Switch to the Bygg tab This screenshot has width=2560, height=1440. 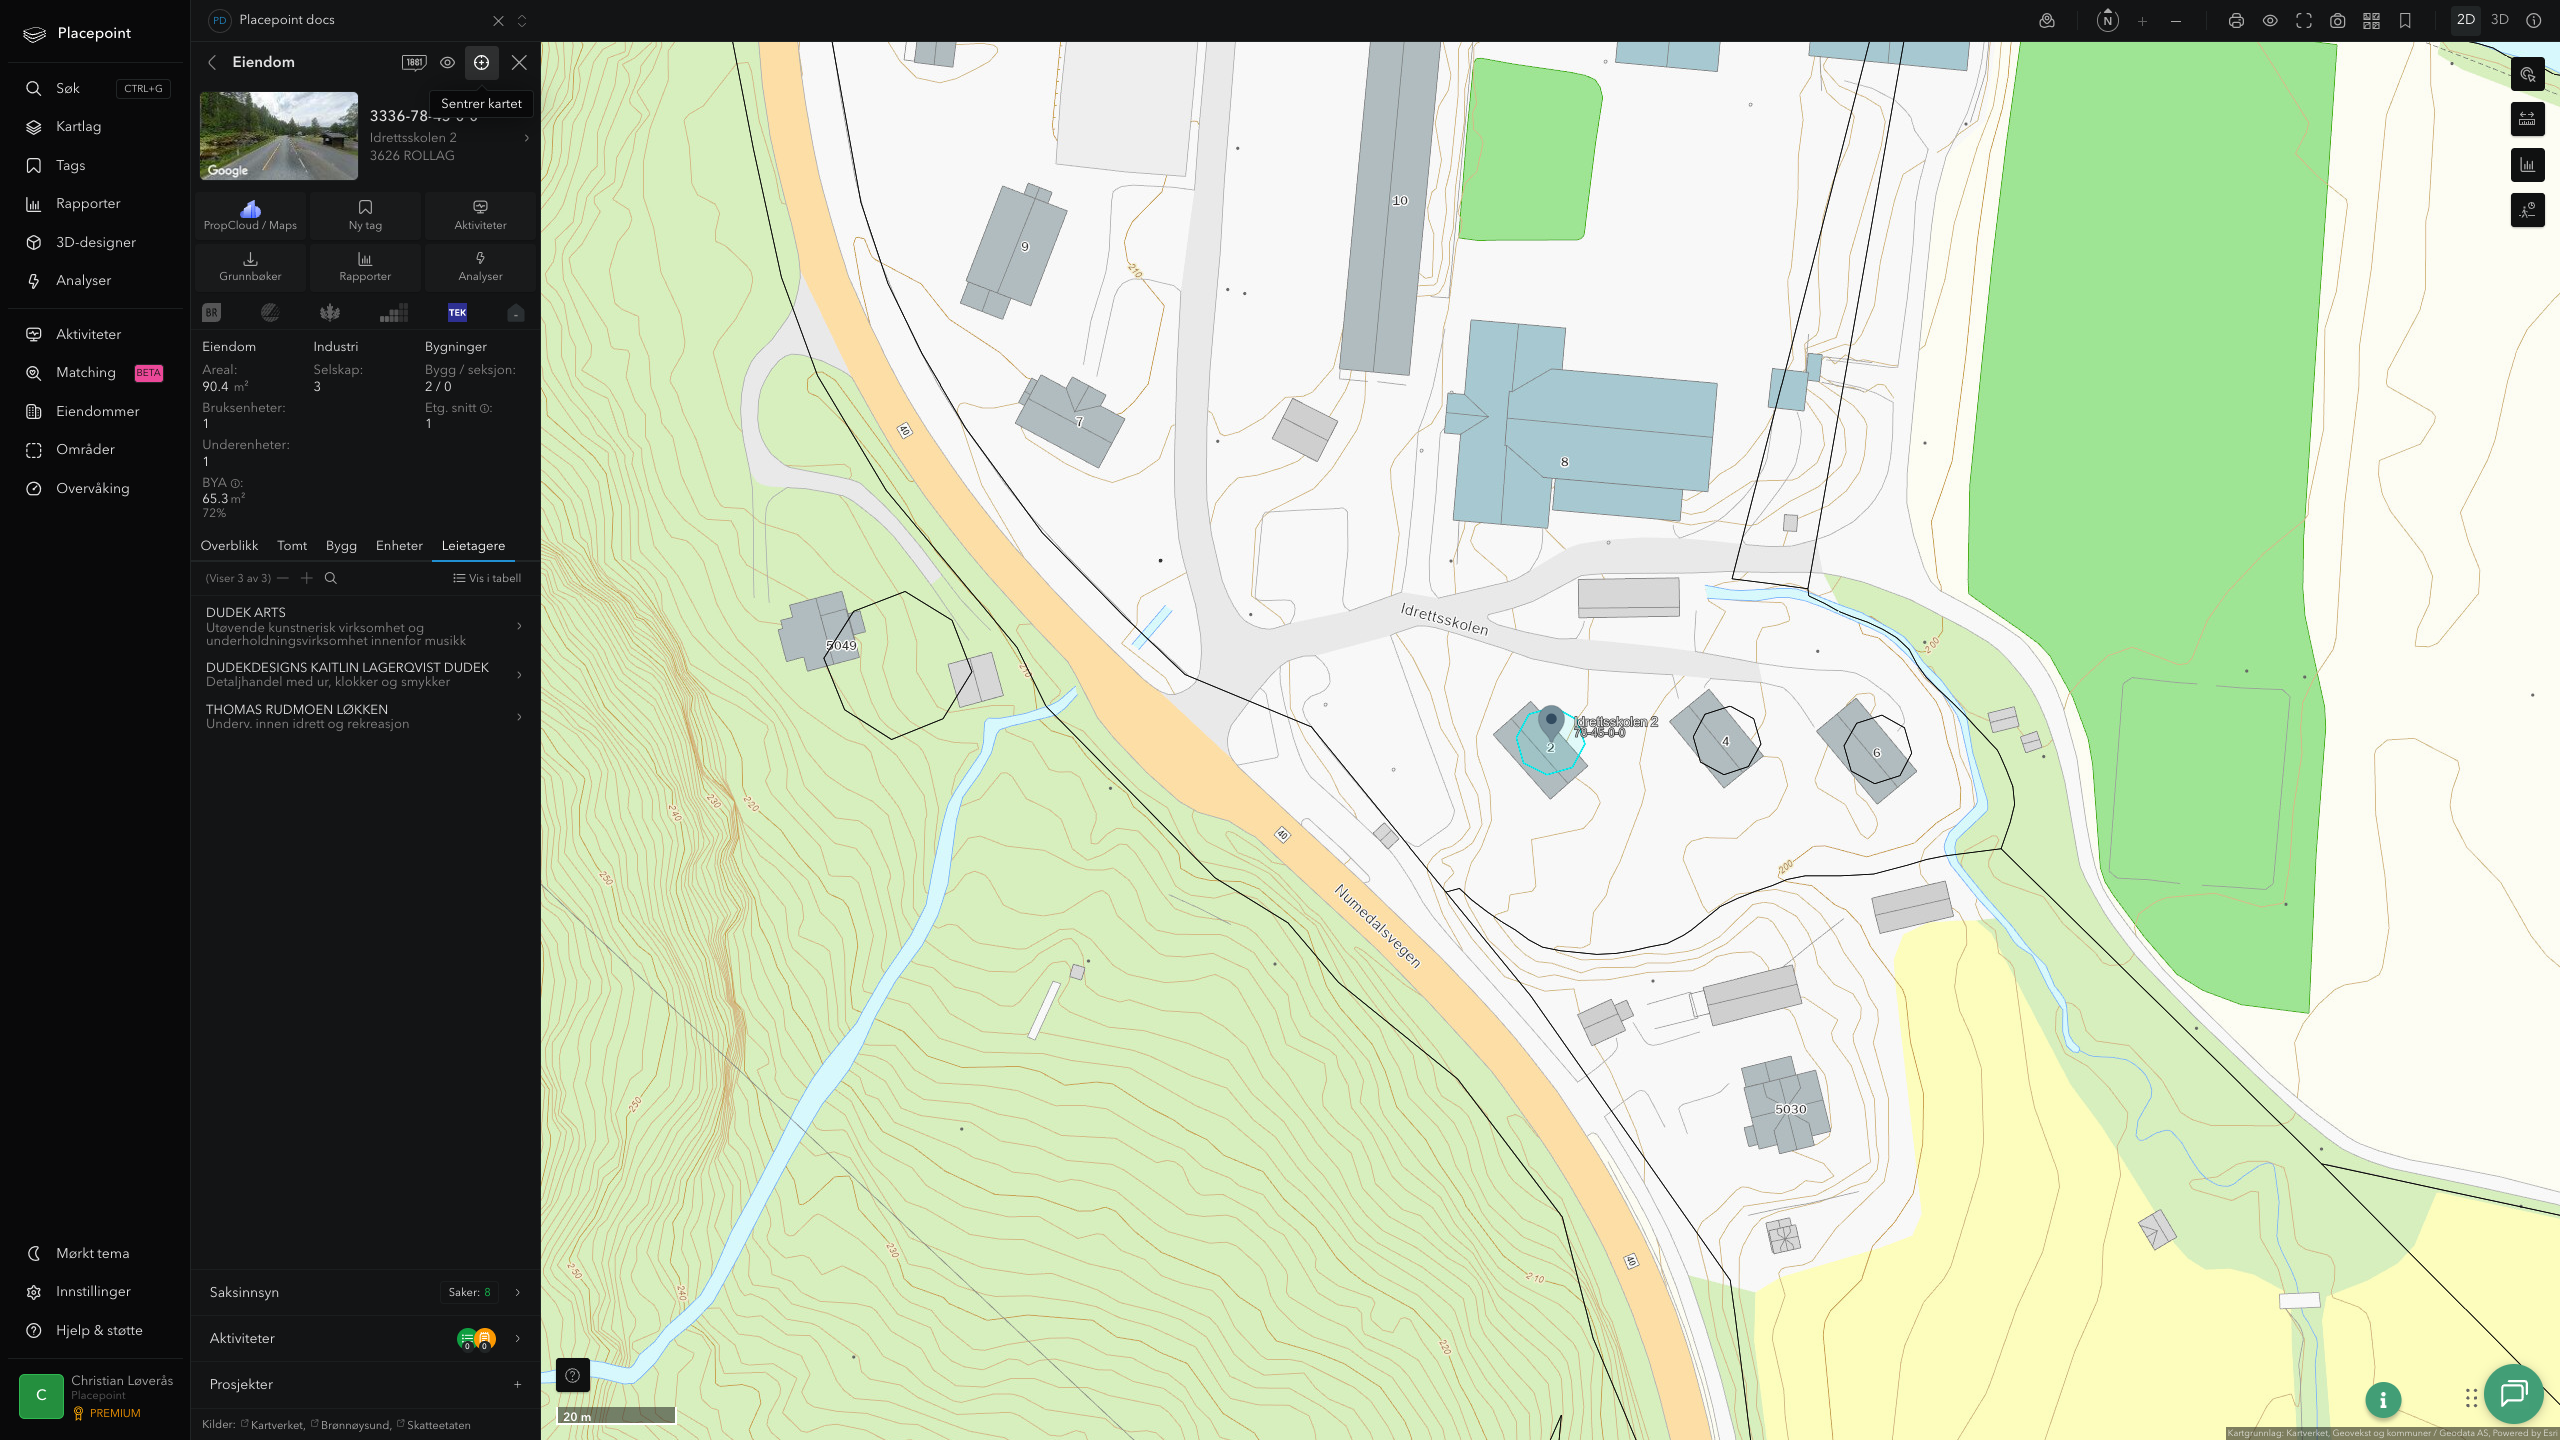(341, 545)
